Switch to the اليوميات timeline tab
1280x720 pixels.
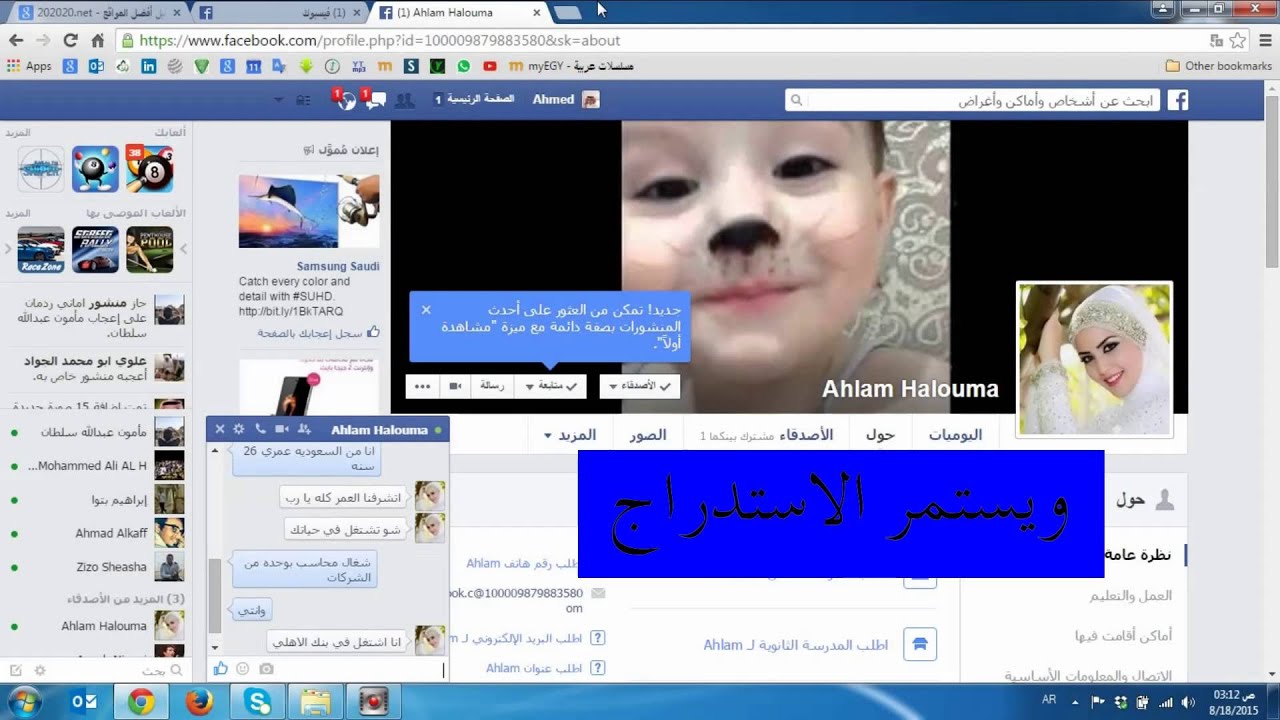(x=955, y=435)
